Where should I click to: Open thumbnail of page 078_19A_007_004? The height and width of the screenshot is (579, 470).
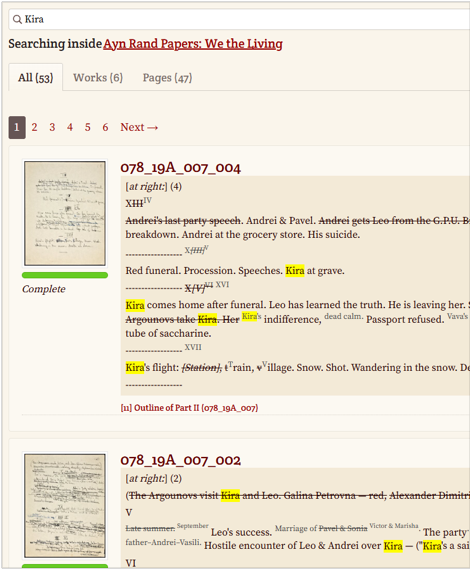click(x=65, y=213)
